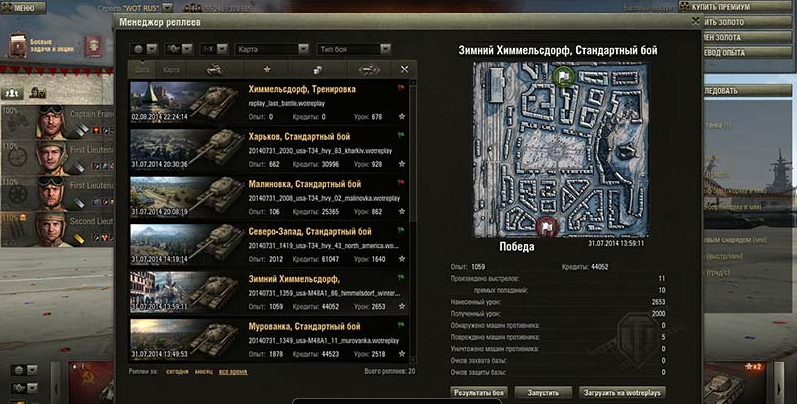
Task: Open Боевые задачи и акции icon
Action: pos(18,45)
